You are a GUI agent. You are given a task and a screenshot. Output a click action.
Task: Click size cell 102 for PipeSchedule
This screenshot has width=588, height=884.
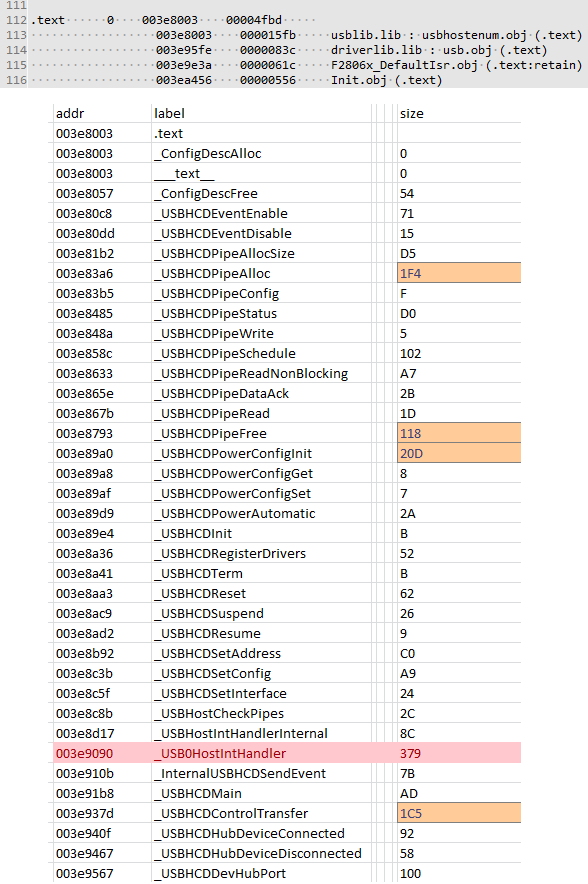(410, 353)
